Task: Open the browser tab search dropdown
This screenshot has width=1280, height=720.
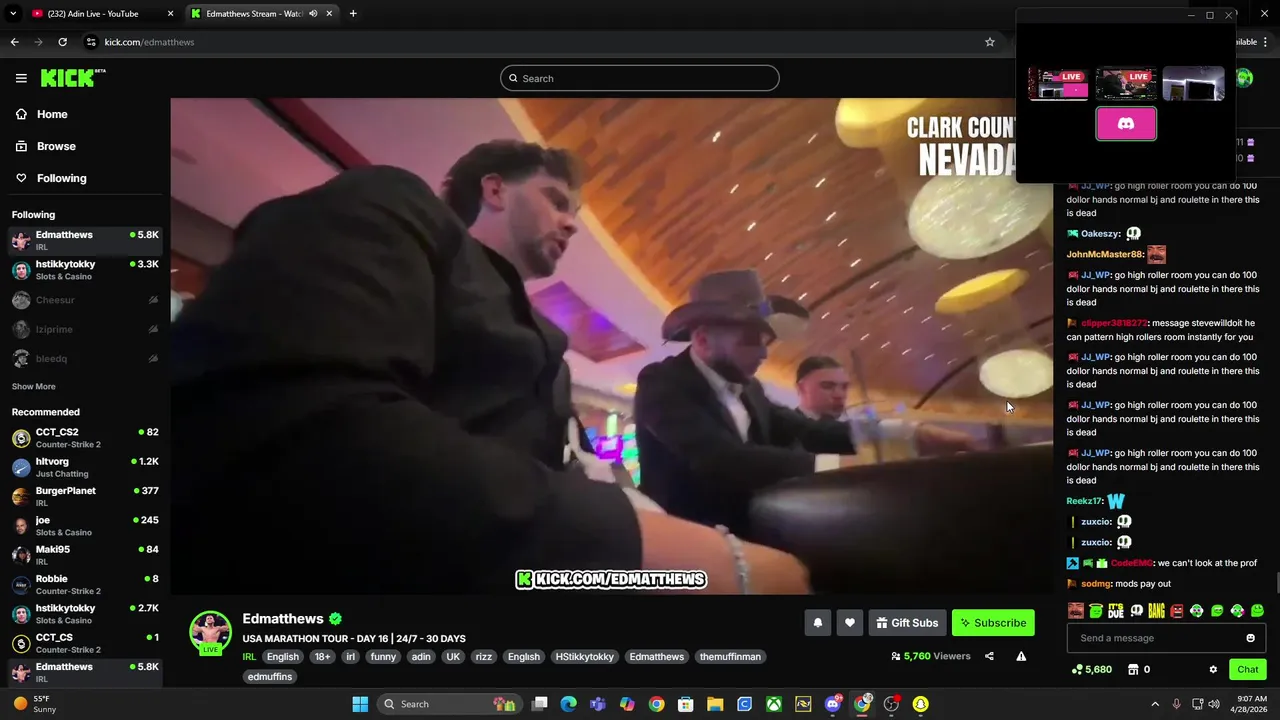Action: point(13,14)
